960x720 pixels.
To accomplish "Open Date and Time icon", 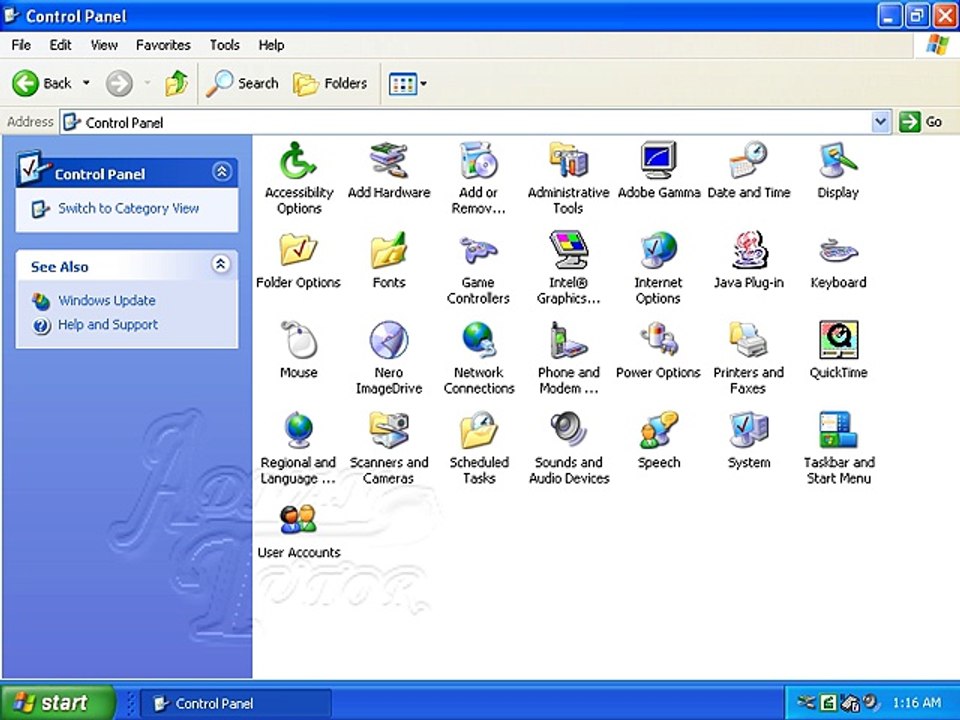I will [748, 161].
